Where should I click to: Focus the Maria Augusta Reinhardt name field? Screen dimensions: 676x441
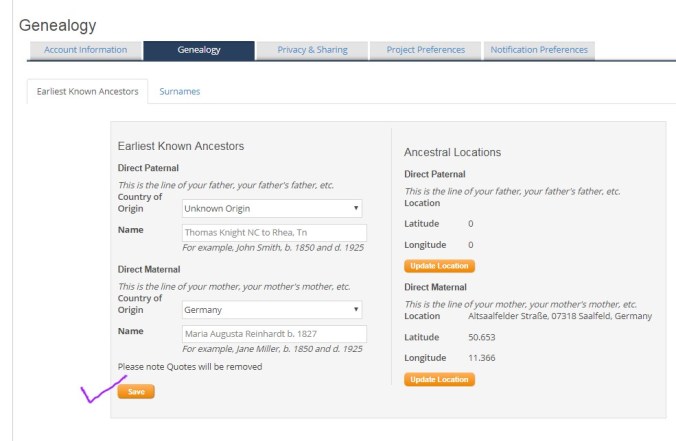tap(273, 334)
